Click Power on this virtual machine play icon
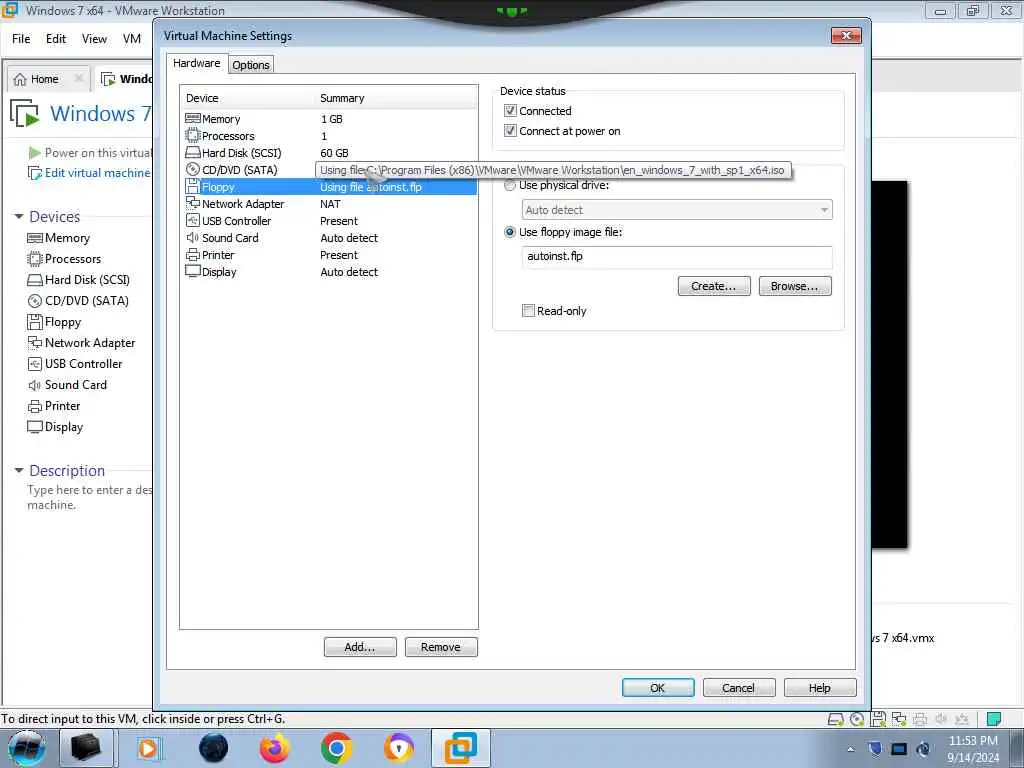 coord(35,153)
